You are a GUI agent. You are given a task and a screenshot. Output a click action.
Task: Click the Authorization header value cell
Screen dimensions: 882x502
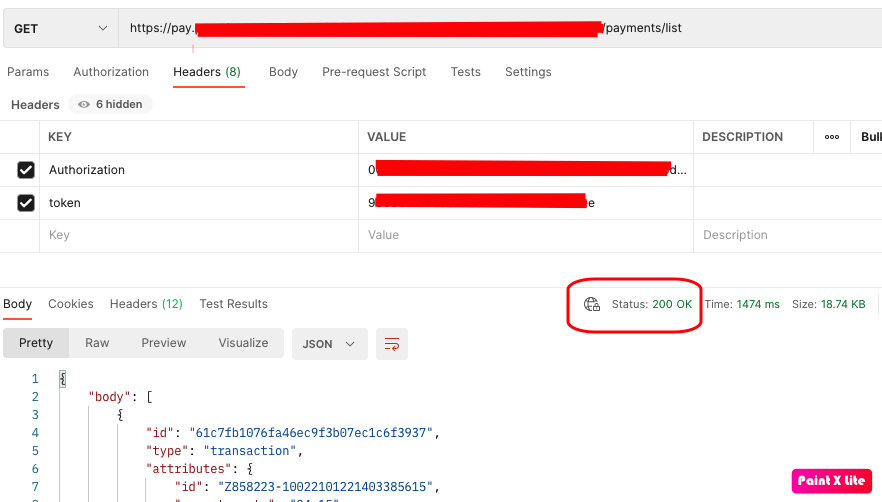tap(526, 170)
